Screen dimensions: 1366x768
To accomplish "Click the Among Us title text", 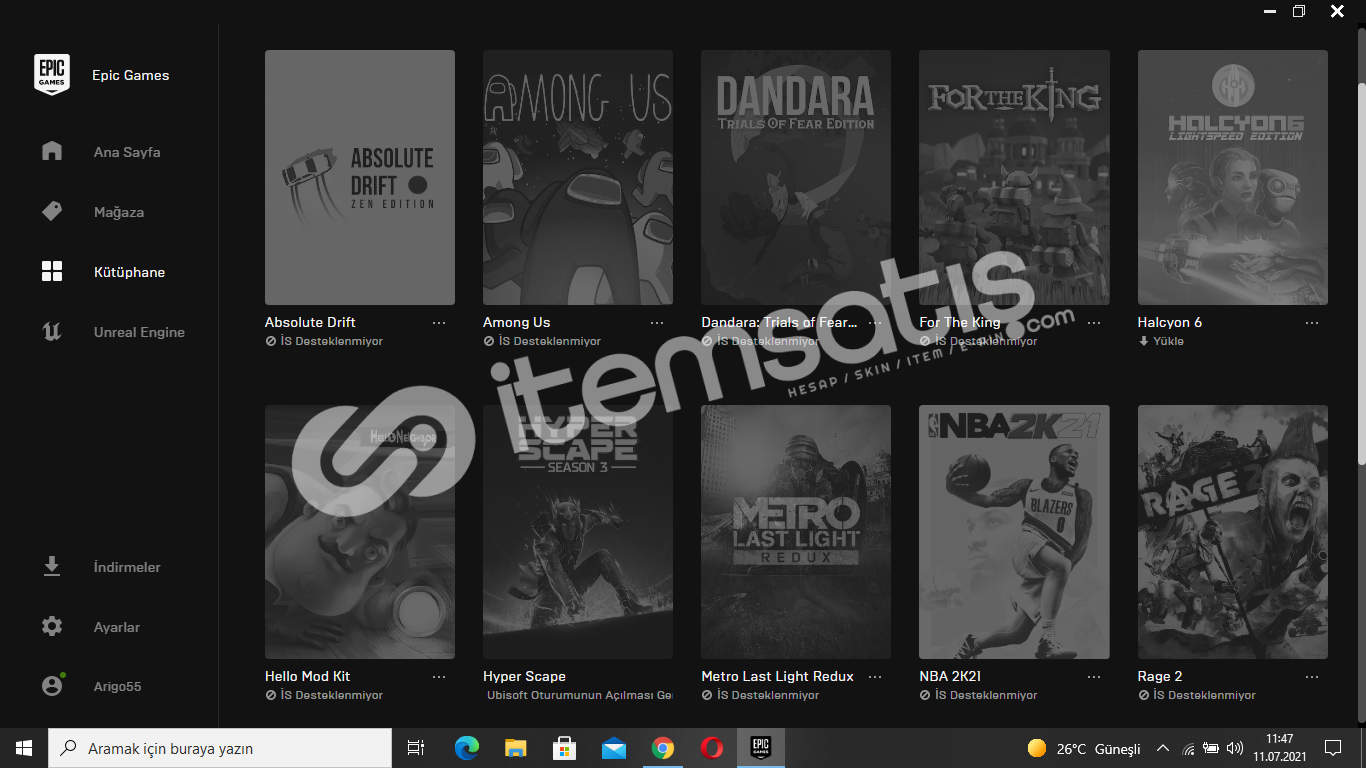I will click(516, 322).
